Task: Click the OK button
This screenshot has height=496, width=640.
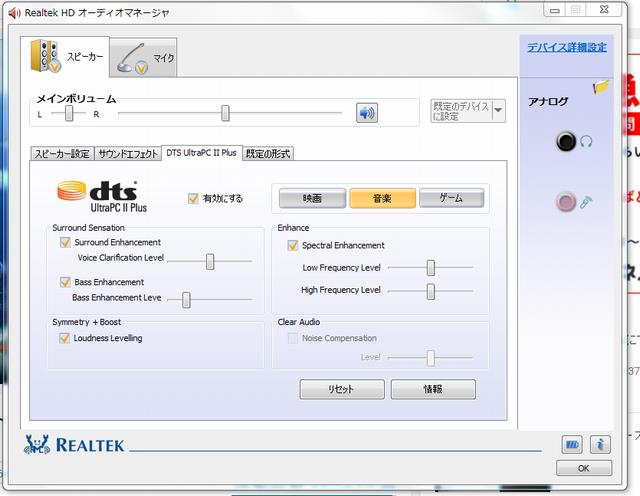Action: (584, 468)
